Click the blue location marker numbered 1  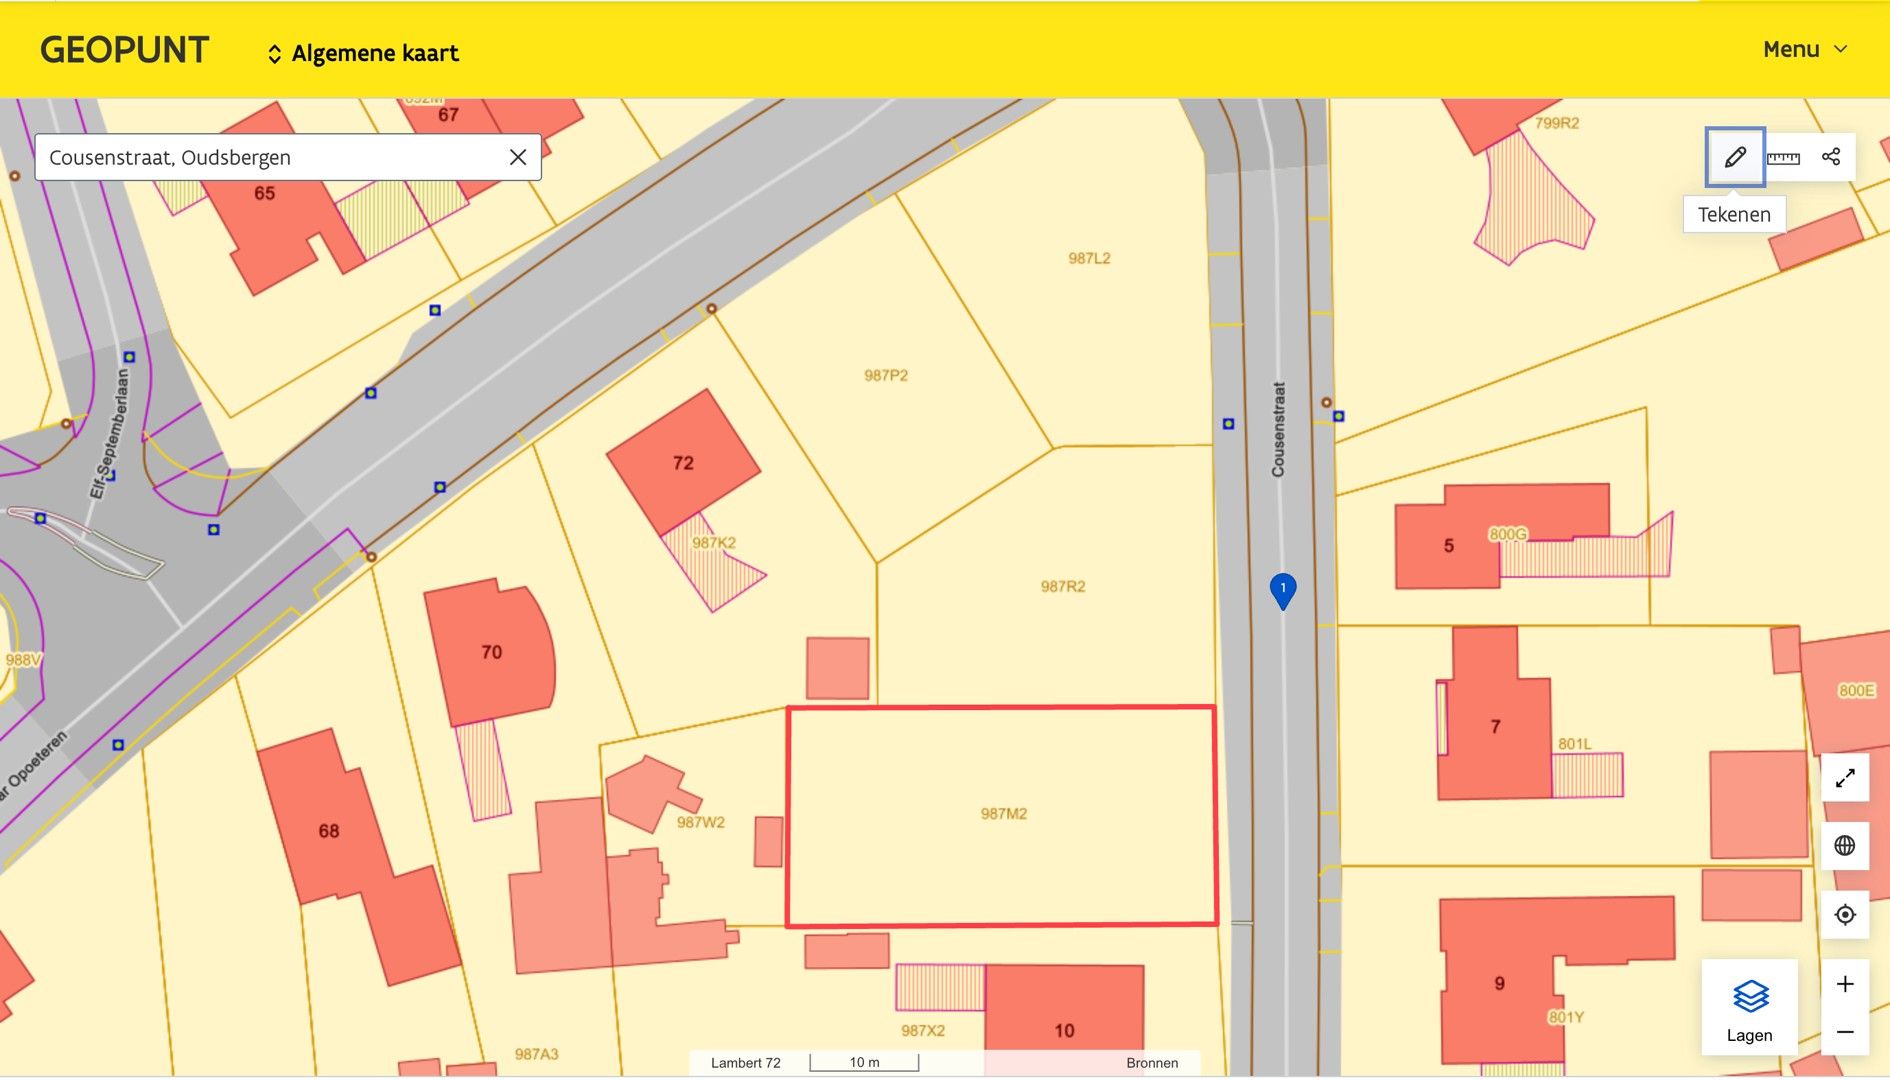click(1283, 590)
